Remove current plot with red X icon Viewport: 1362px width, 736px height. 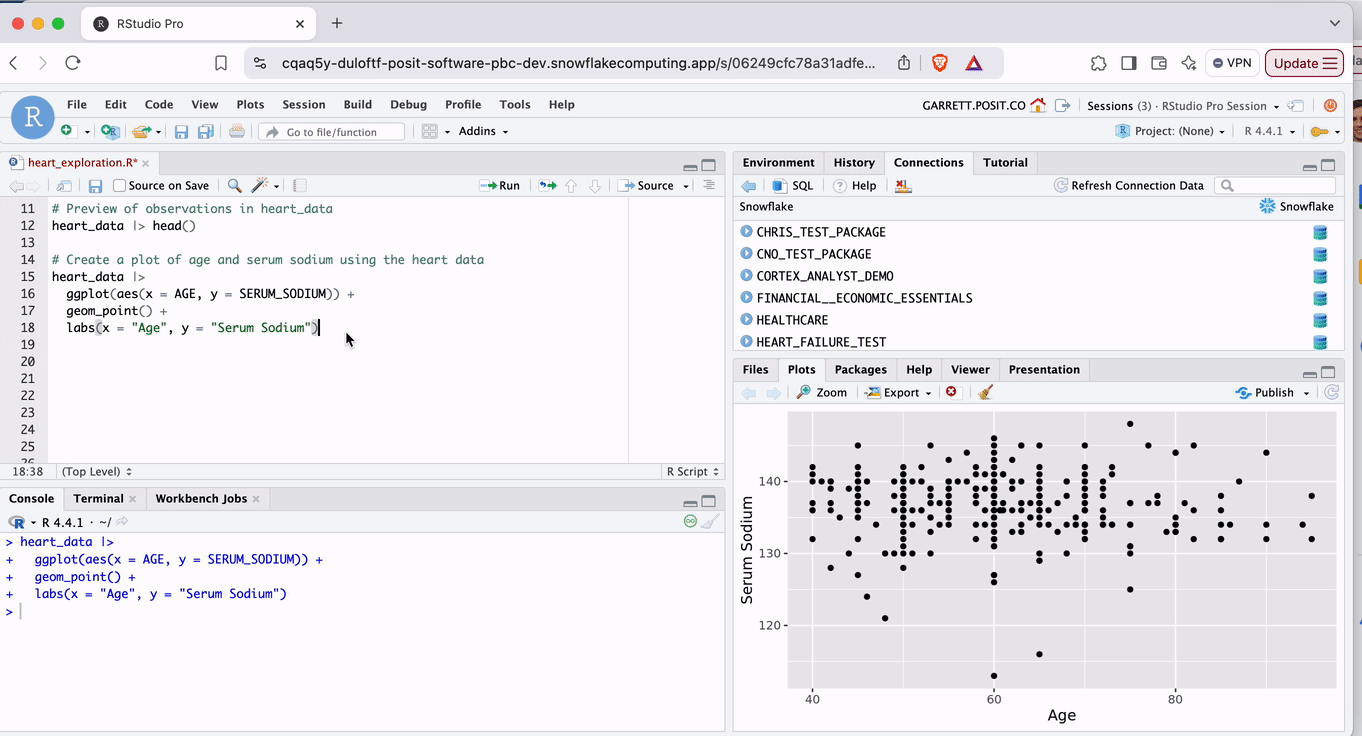[x=951, y=393]
